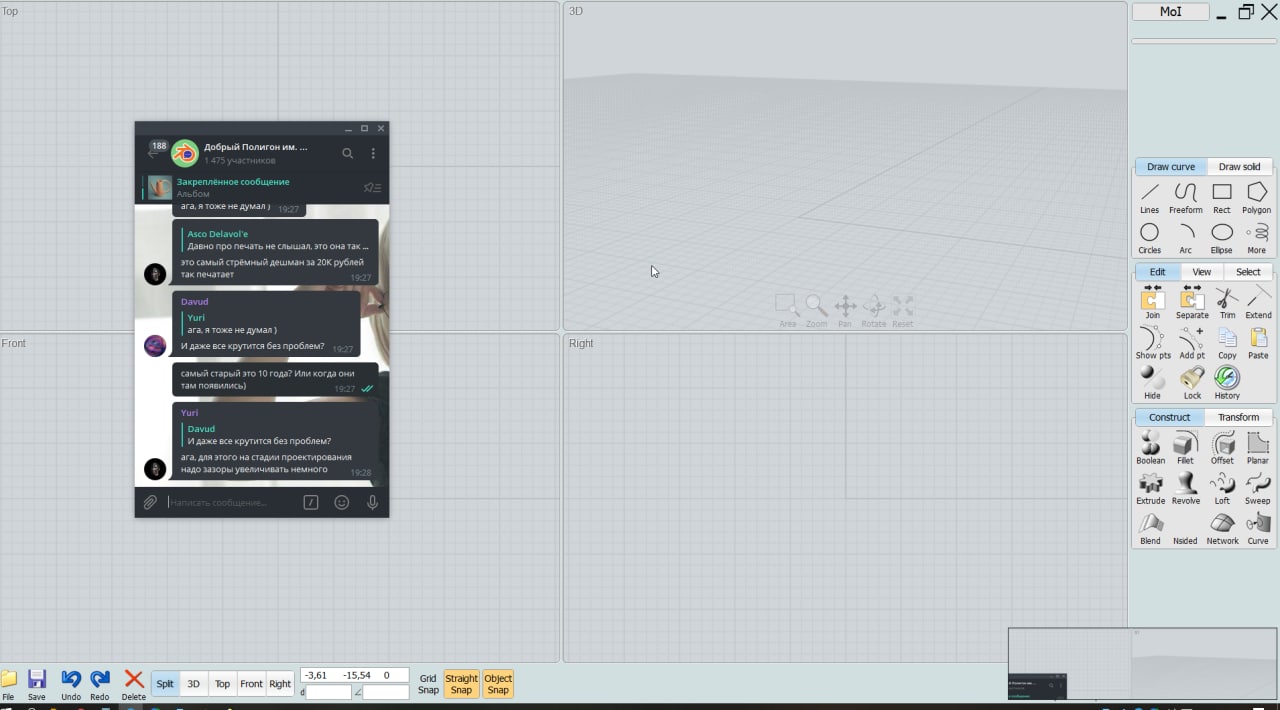This screenshot has height=710, width=1280.
Task: Activate the Extend tool
Action: pyautogui.click(x=1259, y=303)
